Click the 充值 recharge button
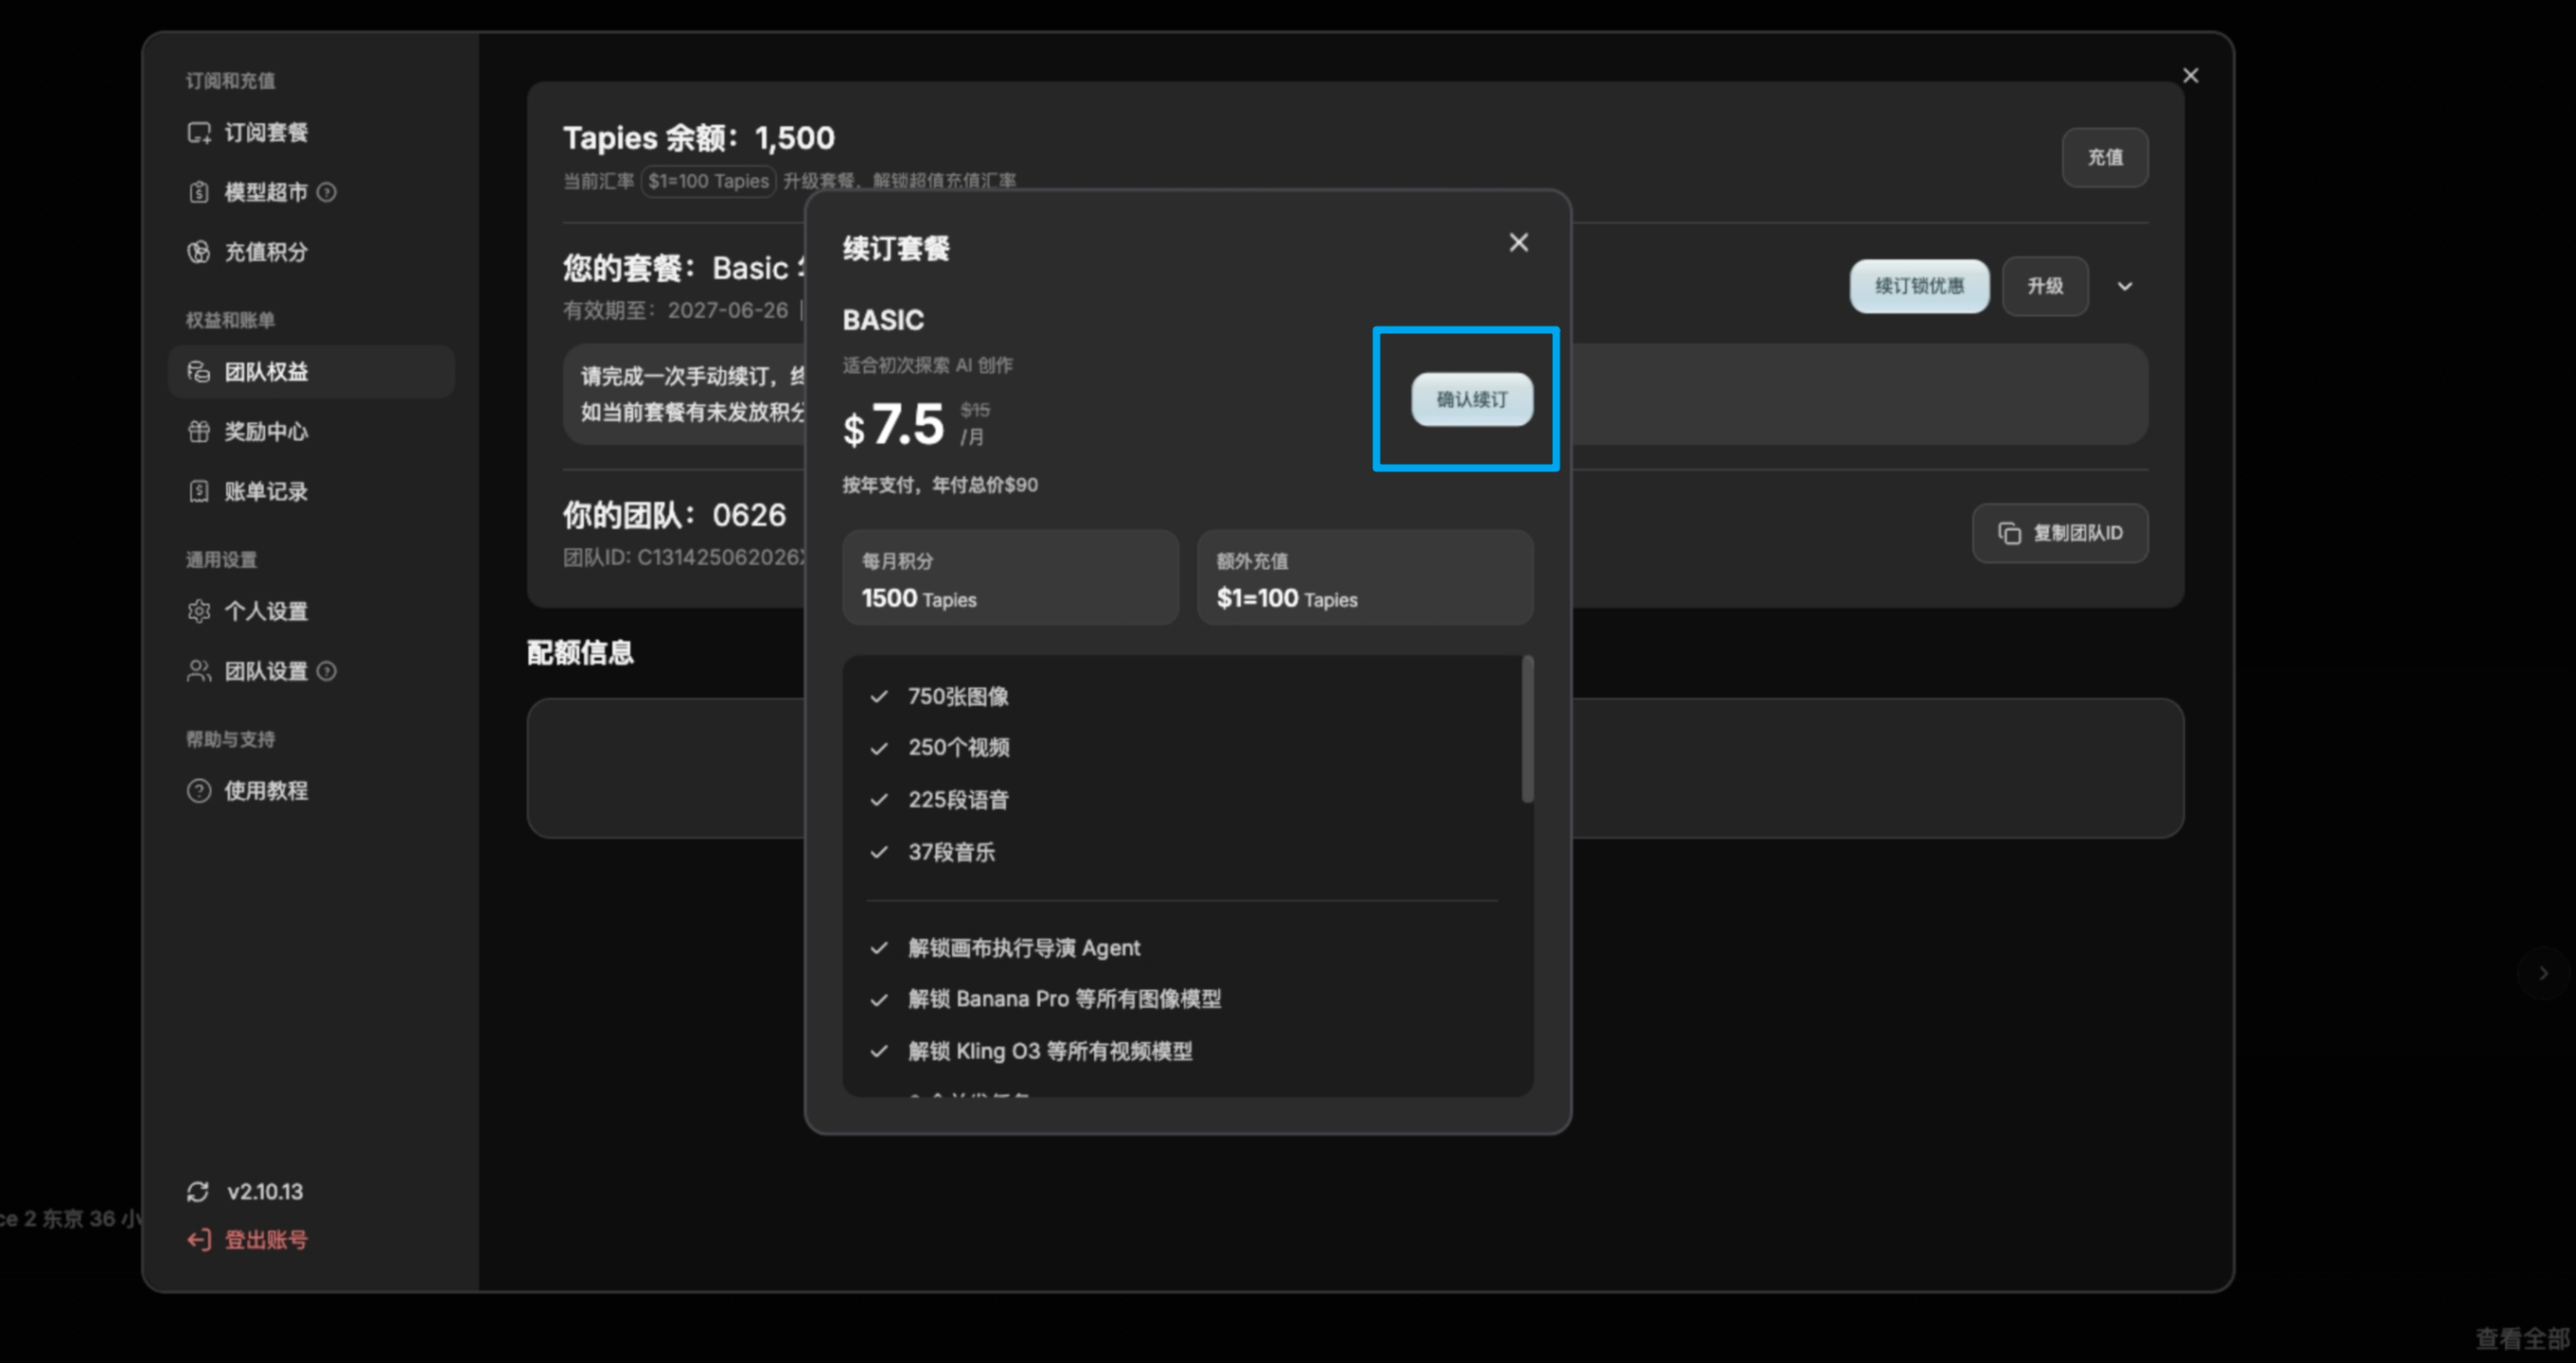Image resolution: width=2576 pixels, height=1363 pixels. coord(2105,157)
